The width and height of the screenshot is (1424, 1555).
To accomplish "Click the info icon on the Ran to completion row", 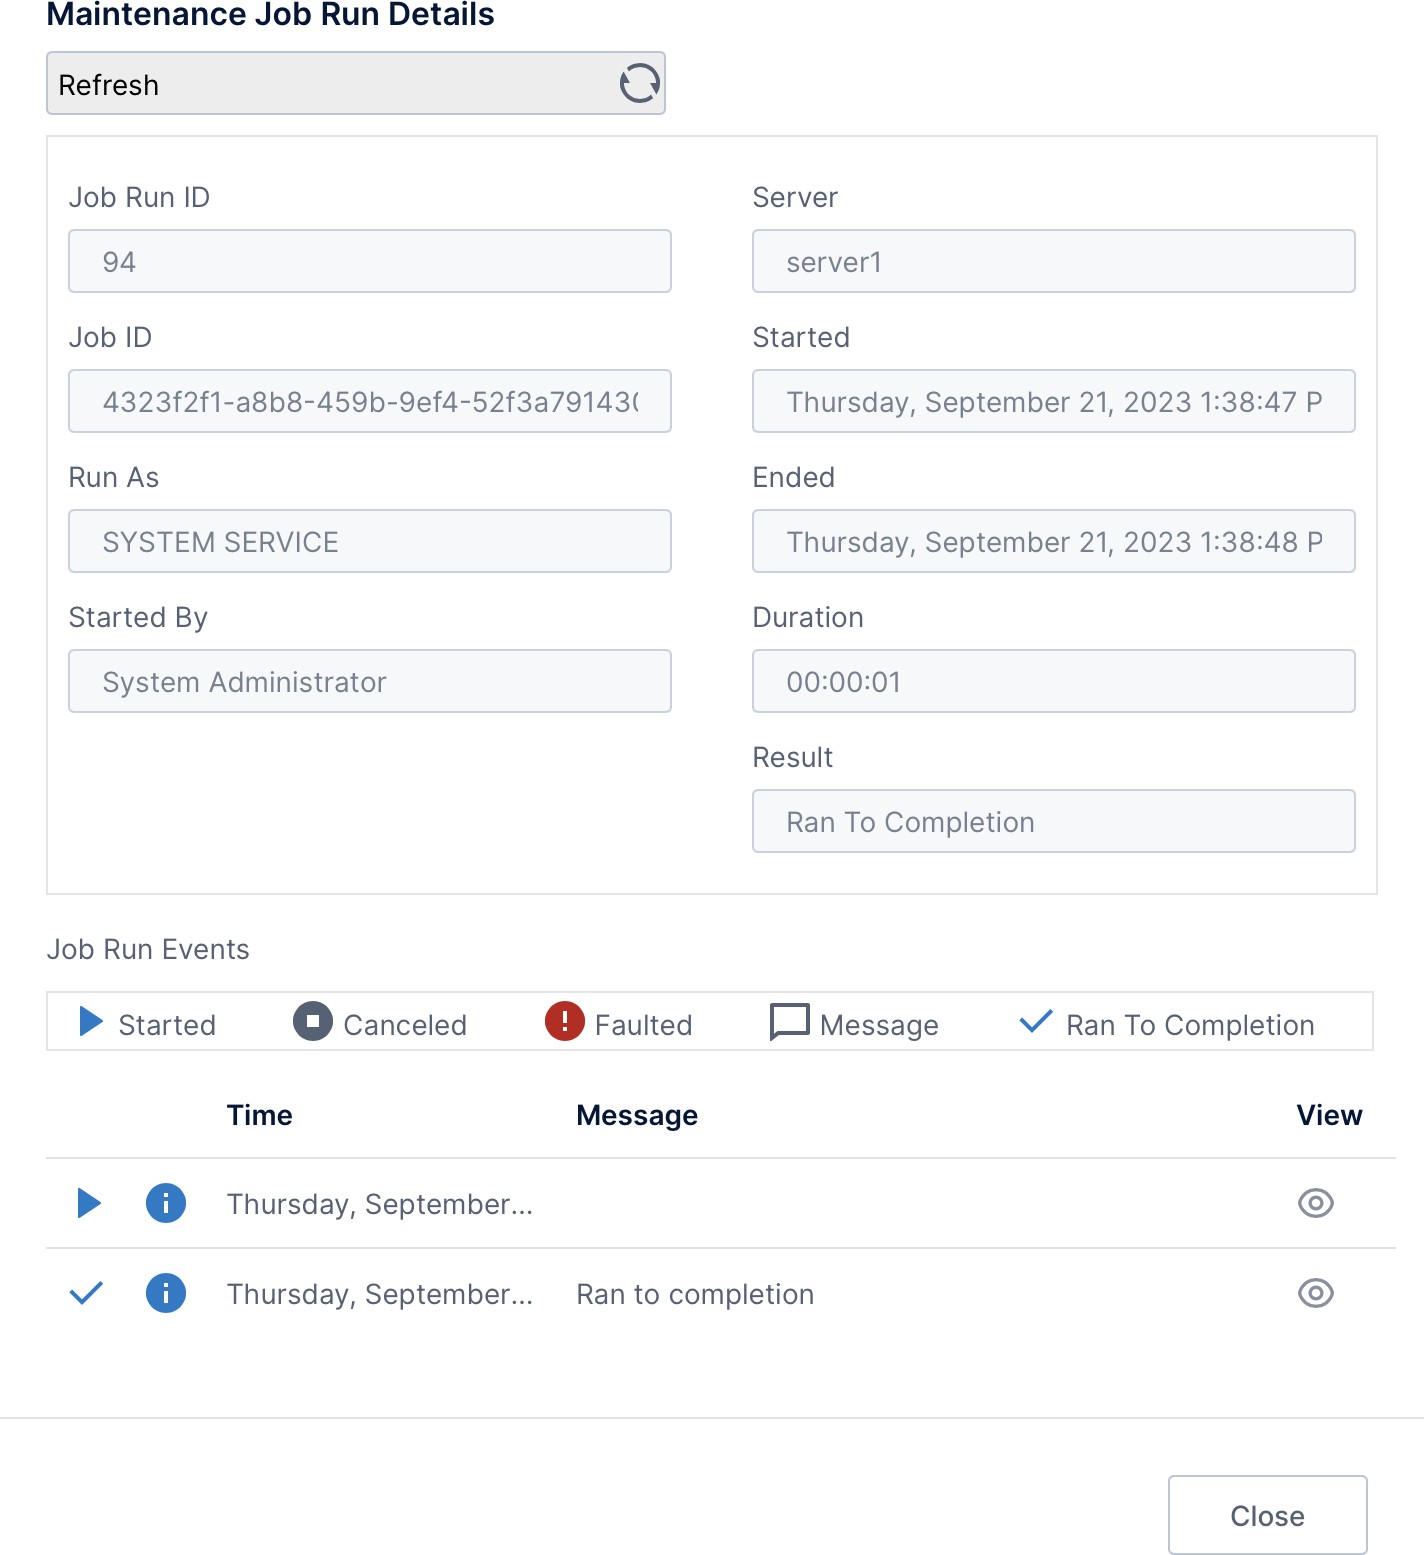I will point(166,1293).
